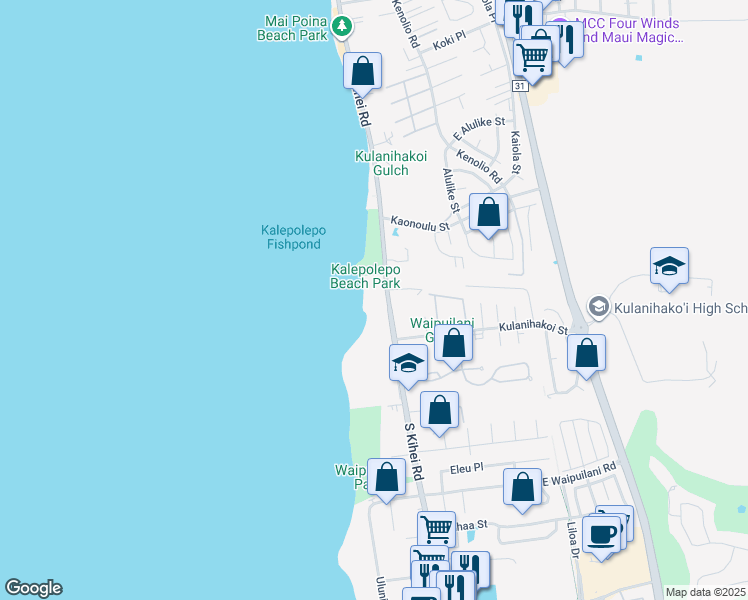Click graduation cap marker on S Kihei Rd
This screenshot has width=748, height=600.
[408, 363]
